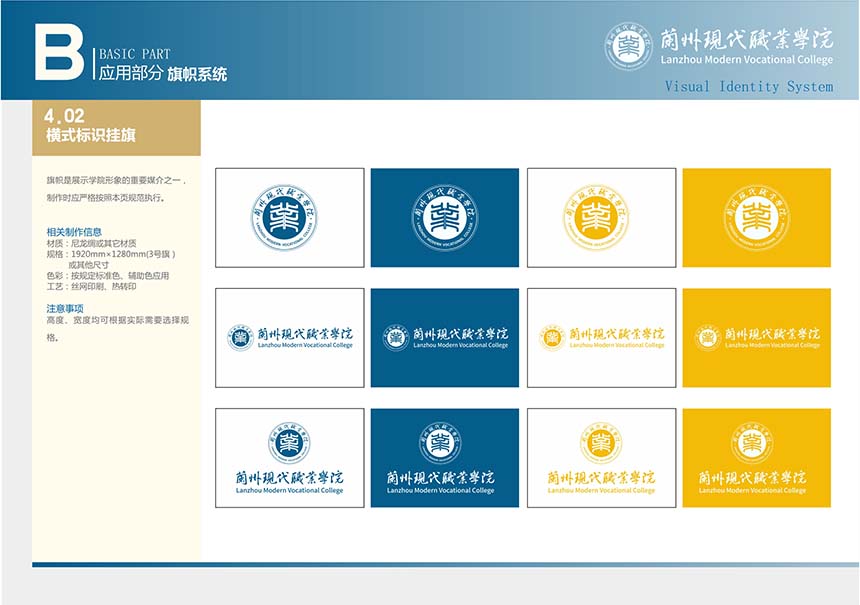The image size is (860, 605).
Task: Choose the yellow stacked seal-and-name flag on white
Action: click(x=601, y=458)
